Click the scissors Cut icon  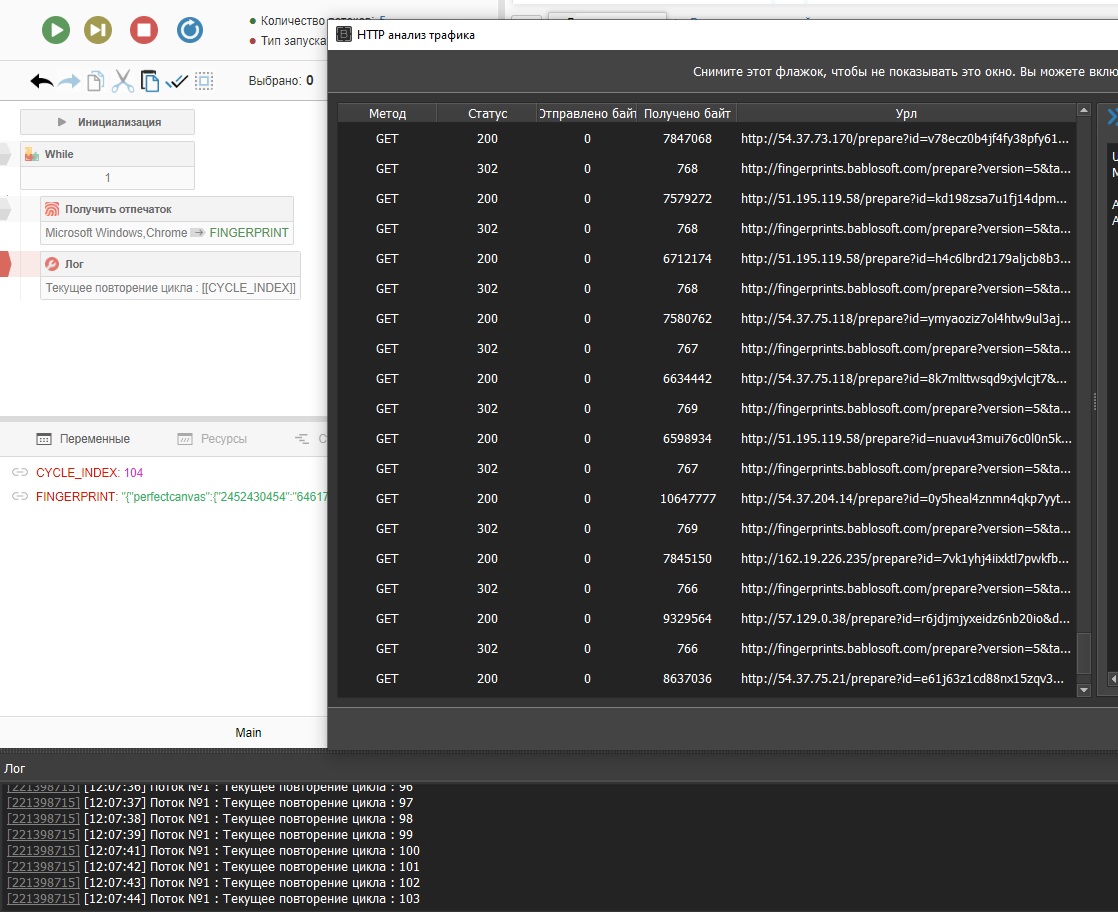[x=123, y=81]
